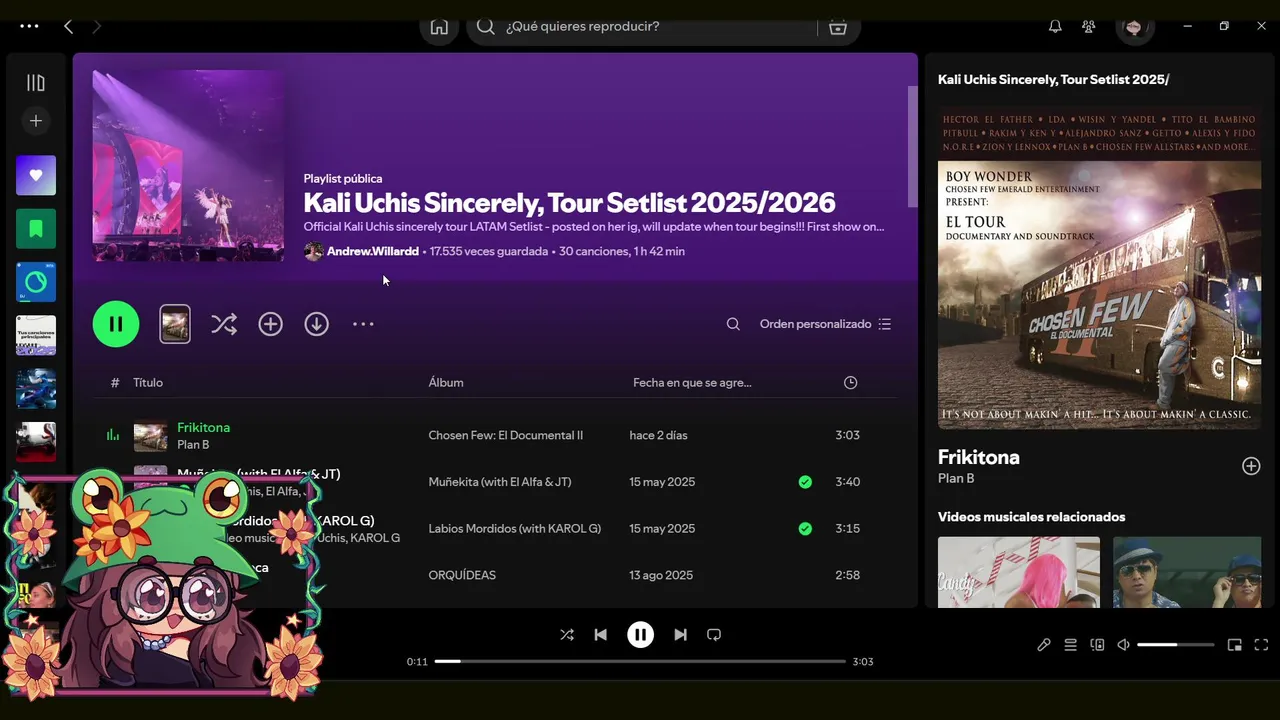Open the green bookmark collection
Viewport: 1280px width, 720px height.
pyautogui.click(x=36, y=229)
